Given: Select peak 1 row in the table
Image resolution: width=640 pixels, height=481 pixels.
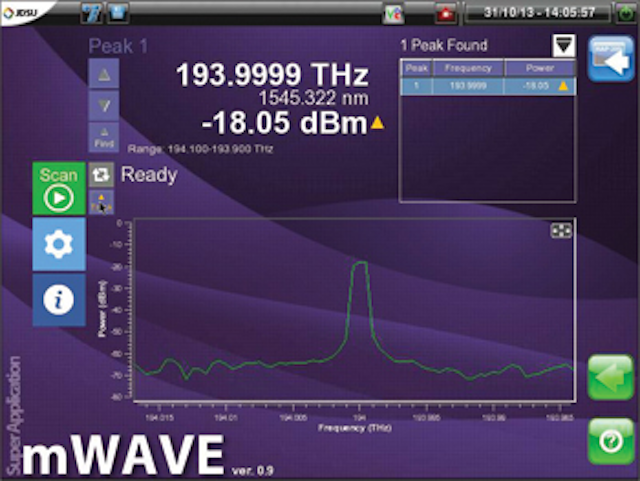Looking at the screenshot, I should click(488, 86).
